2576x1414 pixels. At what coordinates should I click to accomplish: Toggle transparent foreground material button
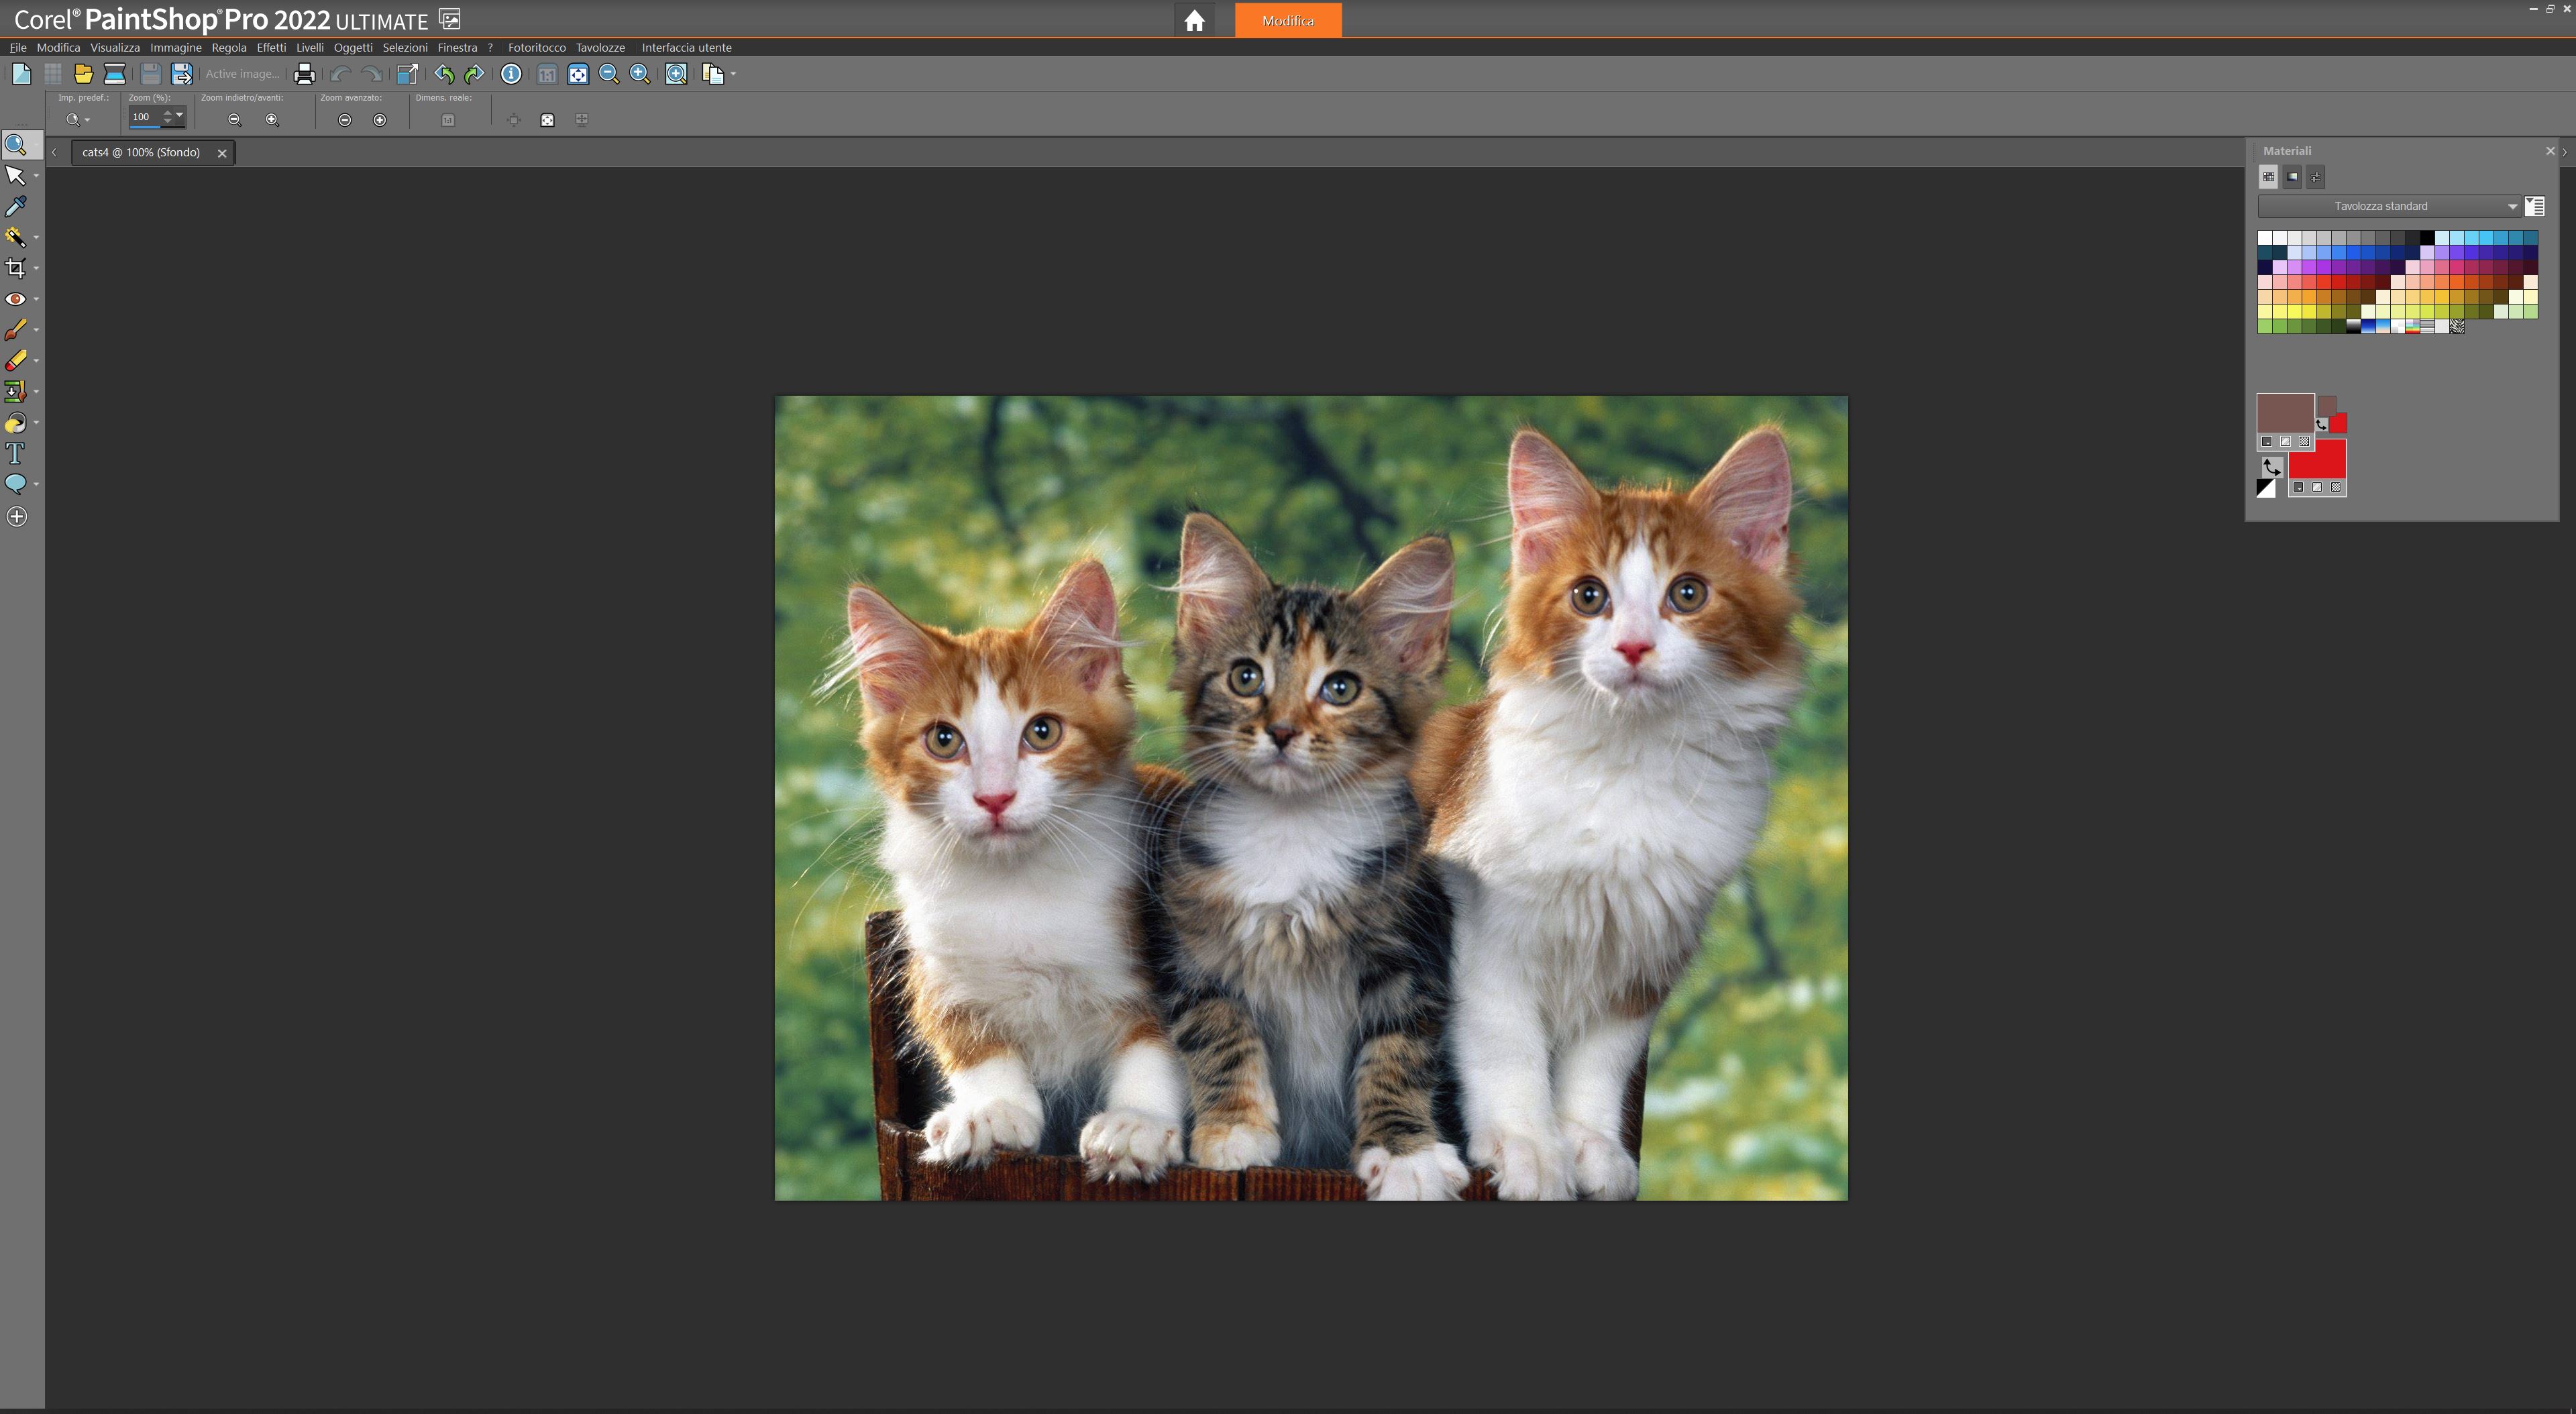click(x=2305, y=441)
